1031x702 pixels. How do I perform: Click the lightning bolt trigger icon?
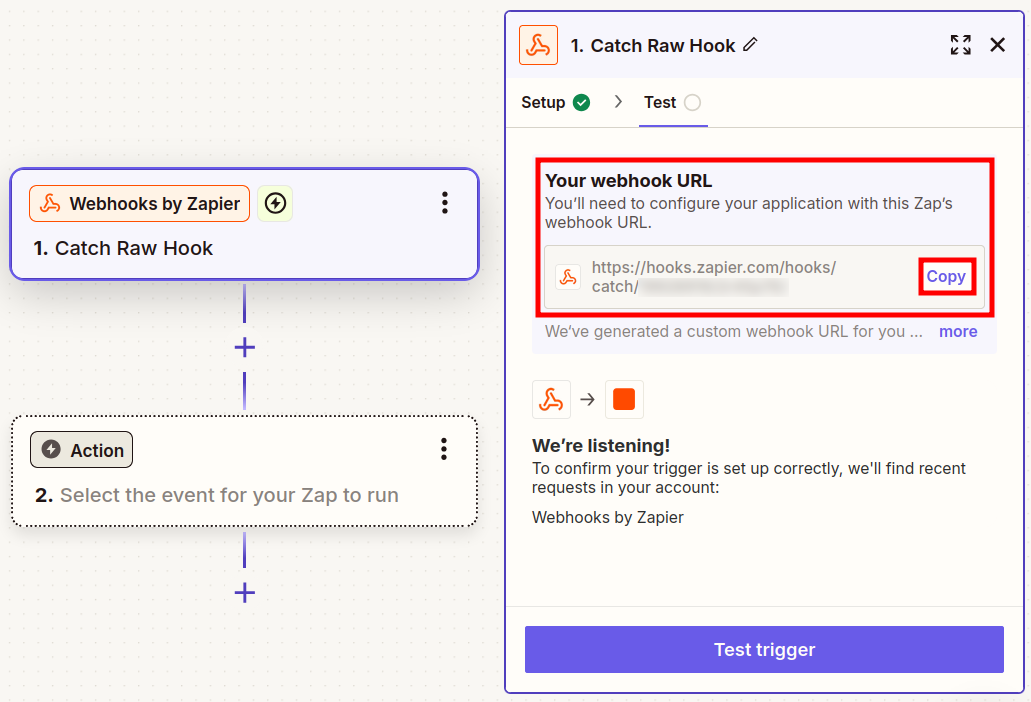[275, 204]
